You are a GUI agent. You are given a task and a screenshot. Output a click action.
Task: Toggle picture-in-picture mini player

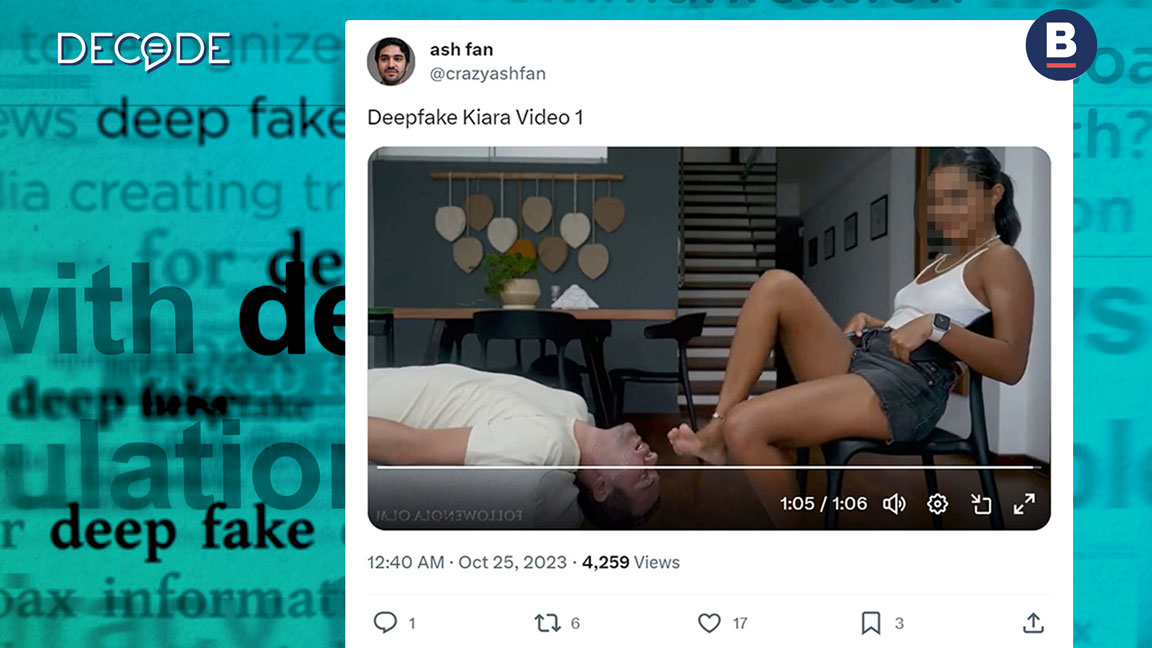981,504
